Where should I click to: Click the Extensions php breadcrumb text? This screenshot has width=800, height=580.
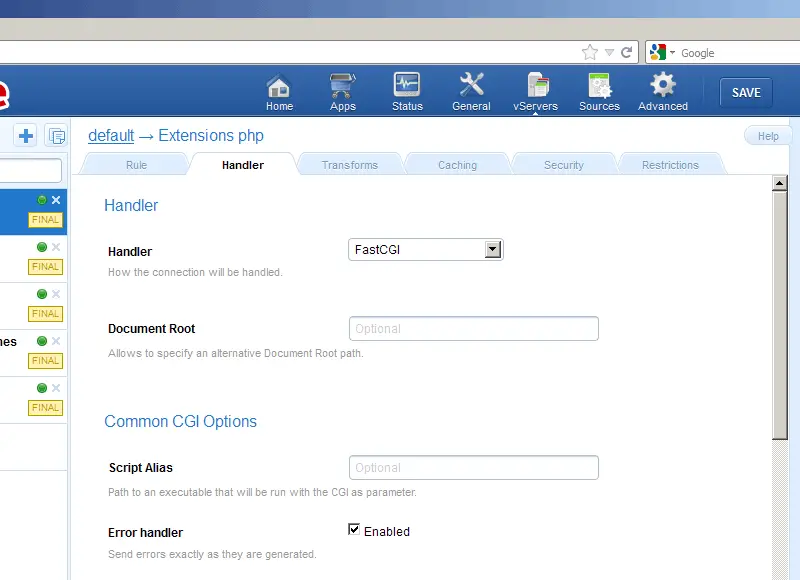tap(211, 136)
